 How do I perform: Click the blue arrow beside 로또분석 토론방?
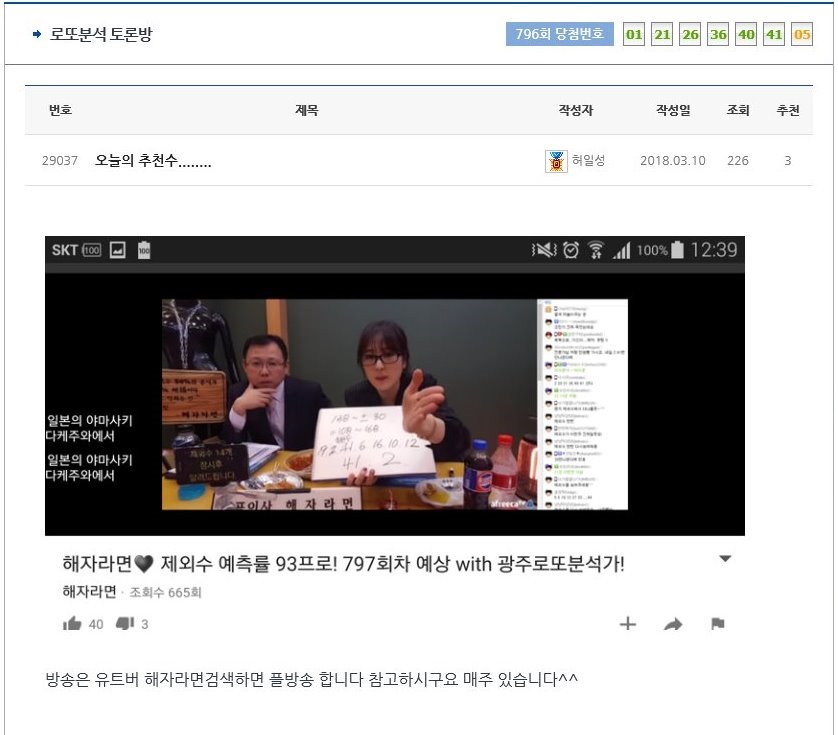[x=37, y=35]
